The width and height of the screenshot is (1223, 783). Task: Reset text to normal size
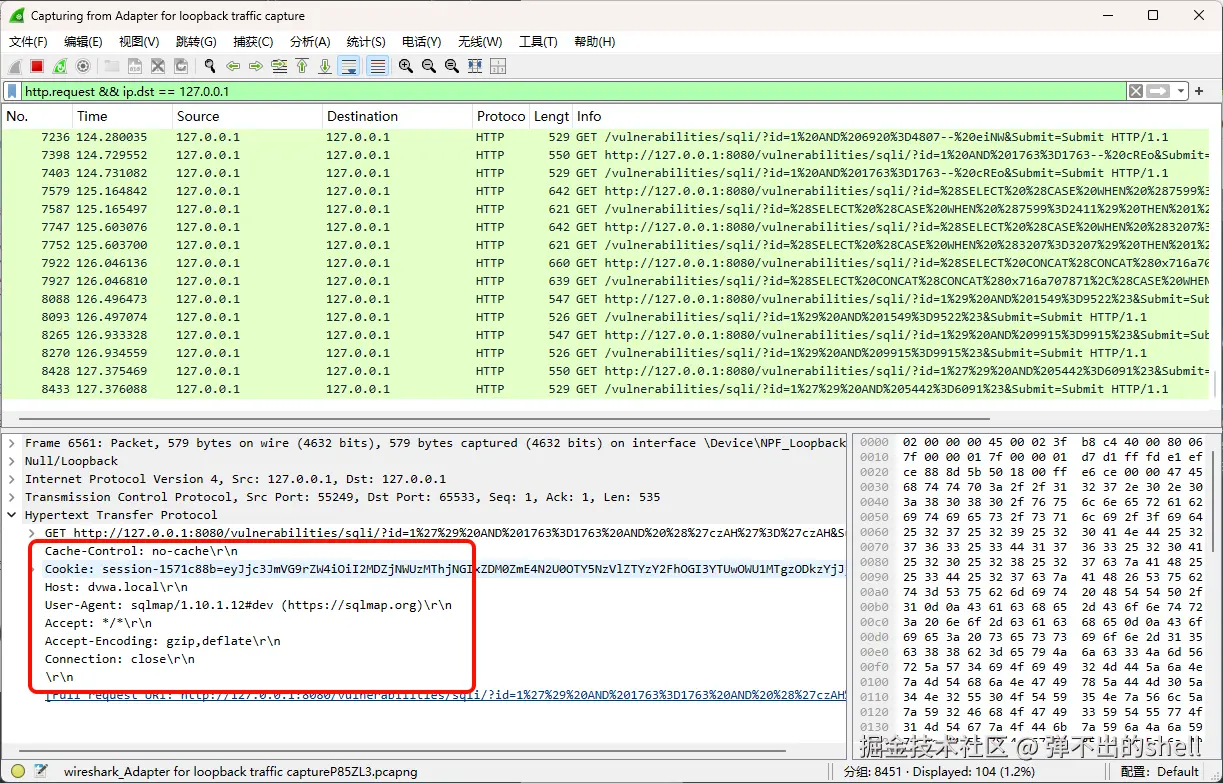click(x=452, y=66)
